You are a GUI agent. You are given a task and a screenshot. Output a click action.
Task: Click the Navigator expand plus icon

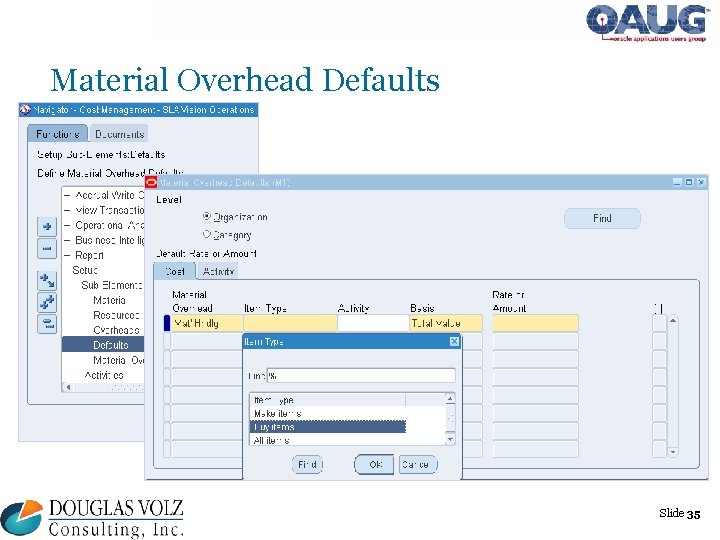tap(47, 226)
